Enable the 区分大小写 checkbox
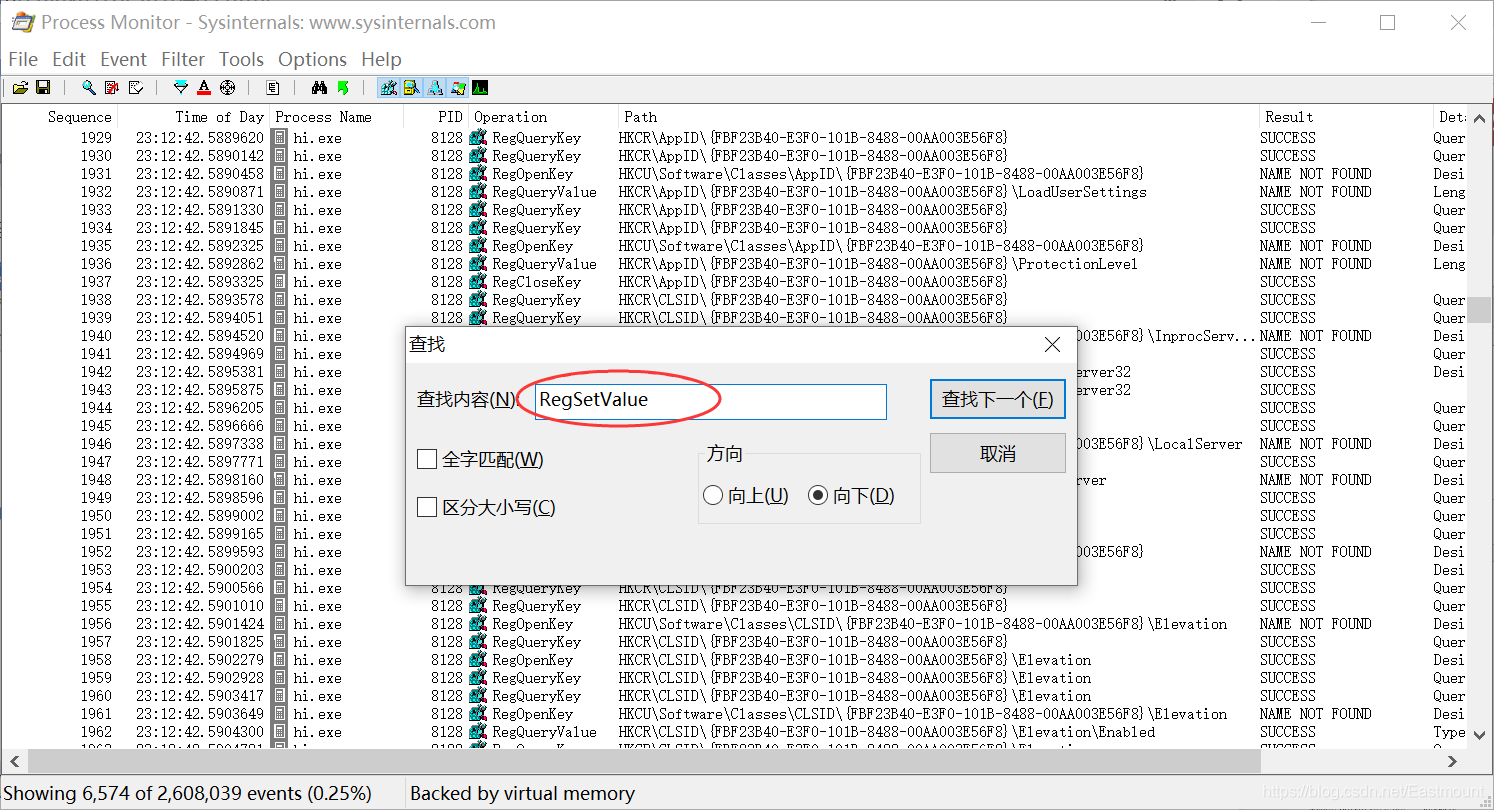1494x810 pixels. [x=426, y=507]
